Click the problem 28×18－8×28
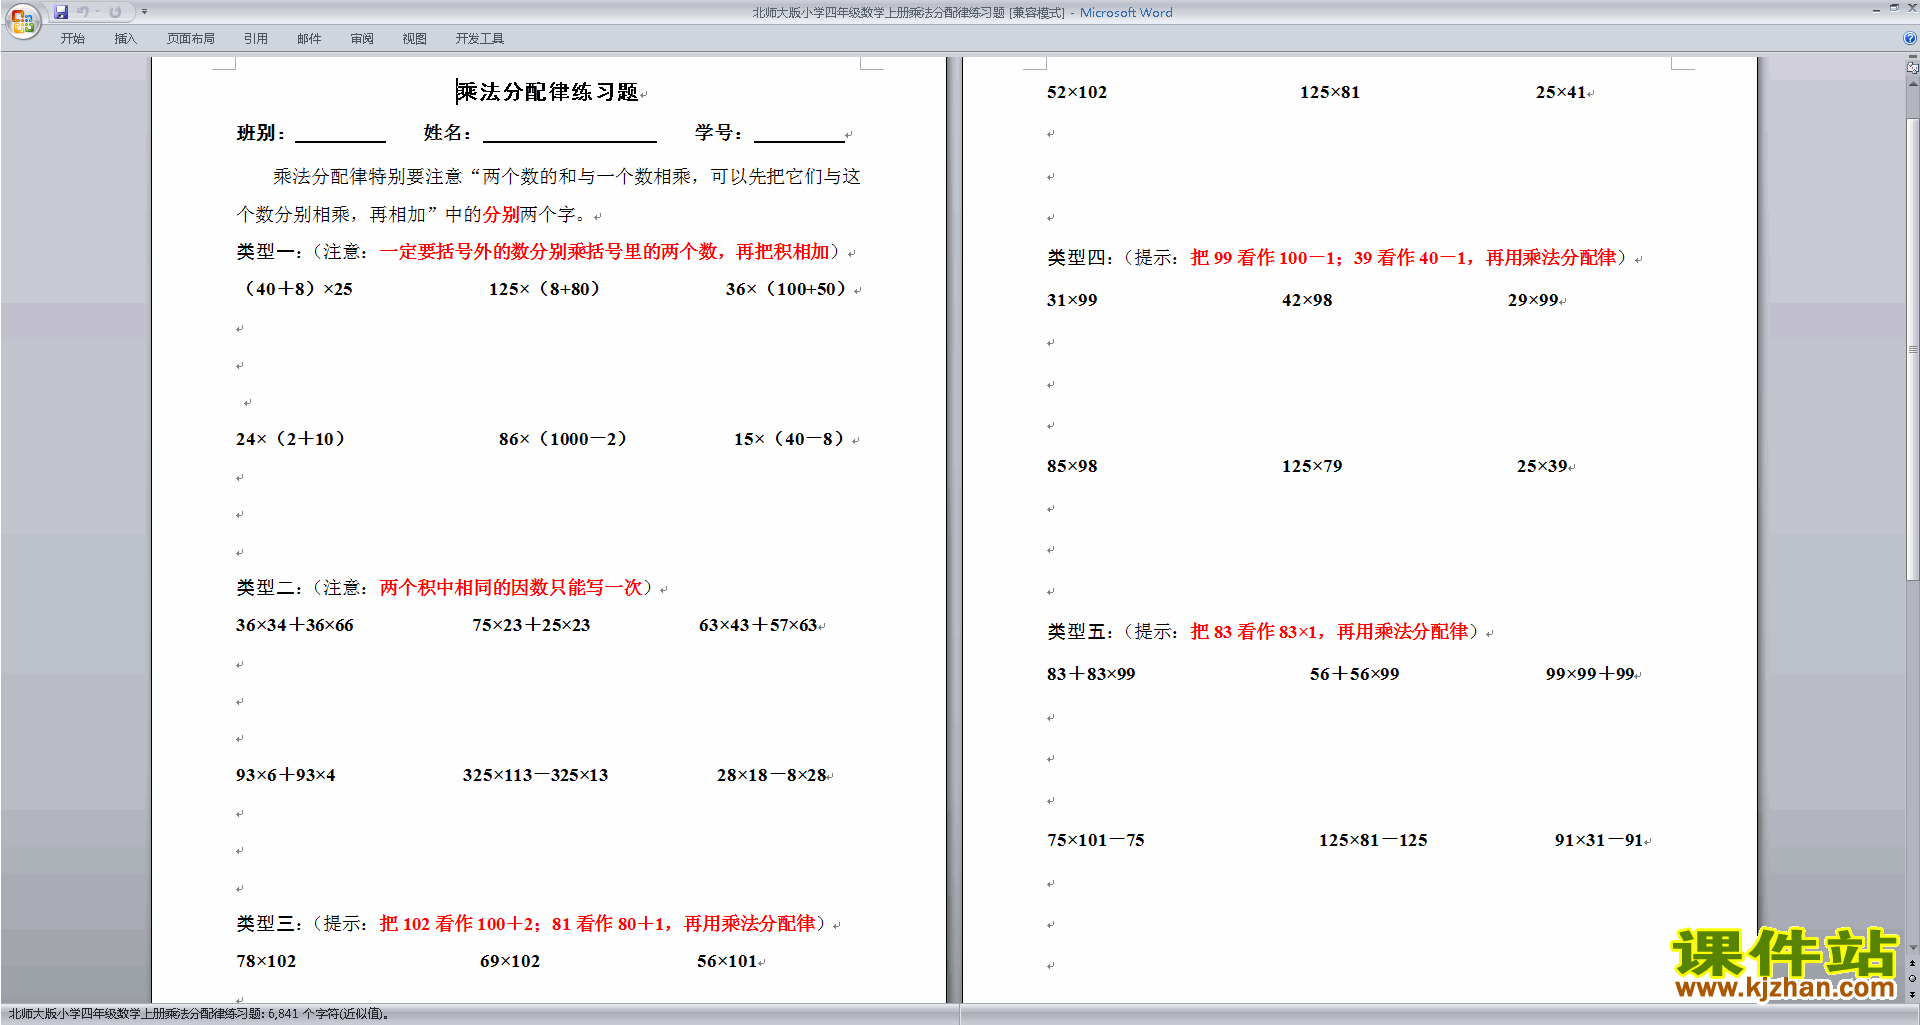1920x1025 pixels. tap(772, 775)
